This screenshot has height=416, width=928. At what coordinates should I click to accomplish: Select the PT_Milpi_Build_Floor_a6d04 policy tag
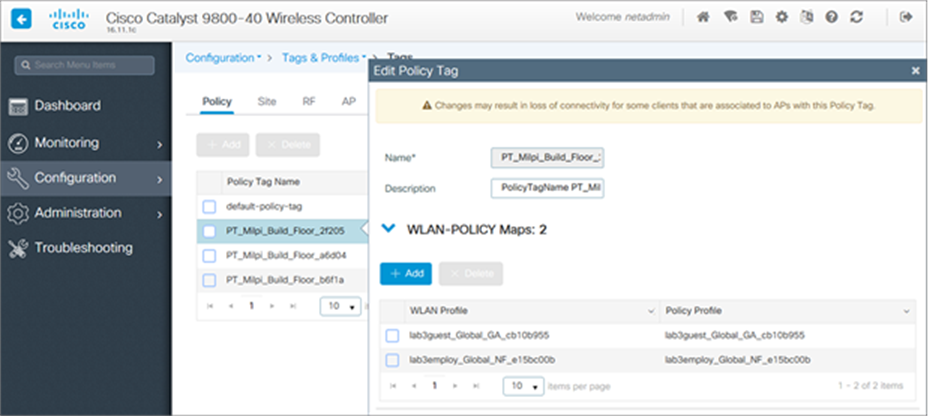pos(286,256)
